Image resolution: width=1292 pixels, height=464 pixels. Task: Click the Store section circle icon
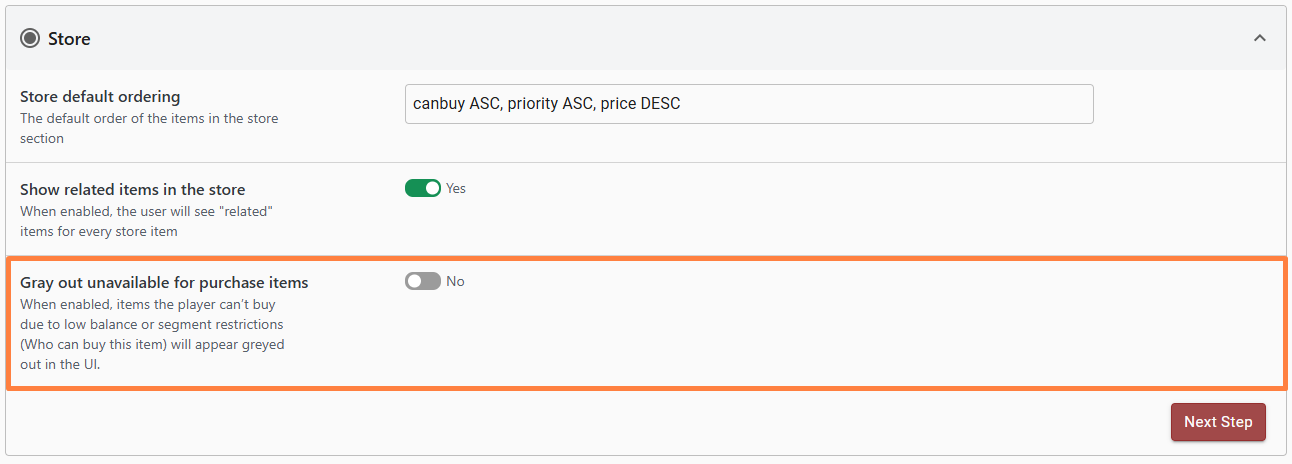coord(30,39)
